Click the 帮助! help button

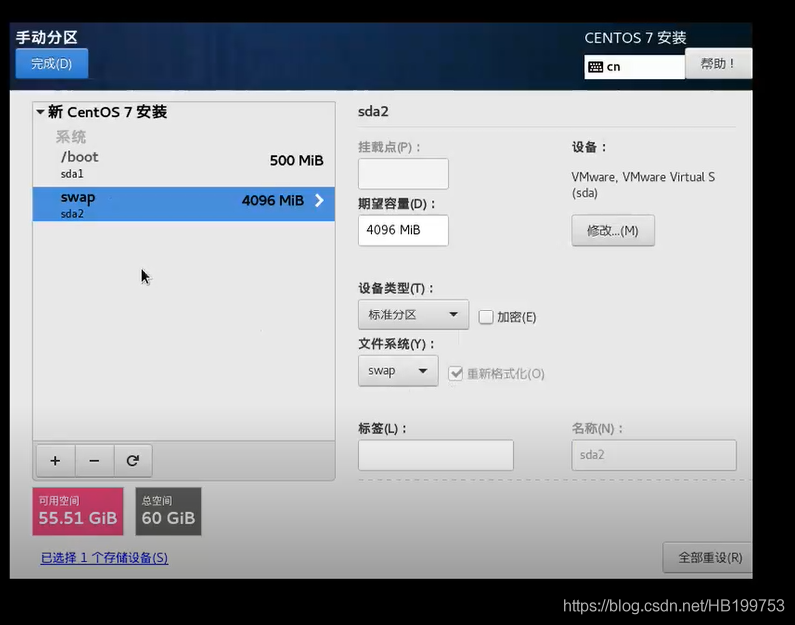pyautogui.click(x=718, y=63)
